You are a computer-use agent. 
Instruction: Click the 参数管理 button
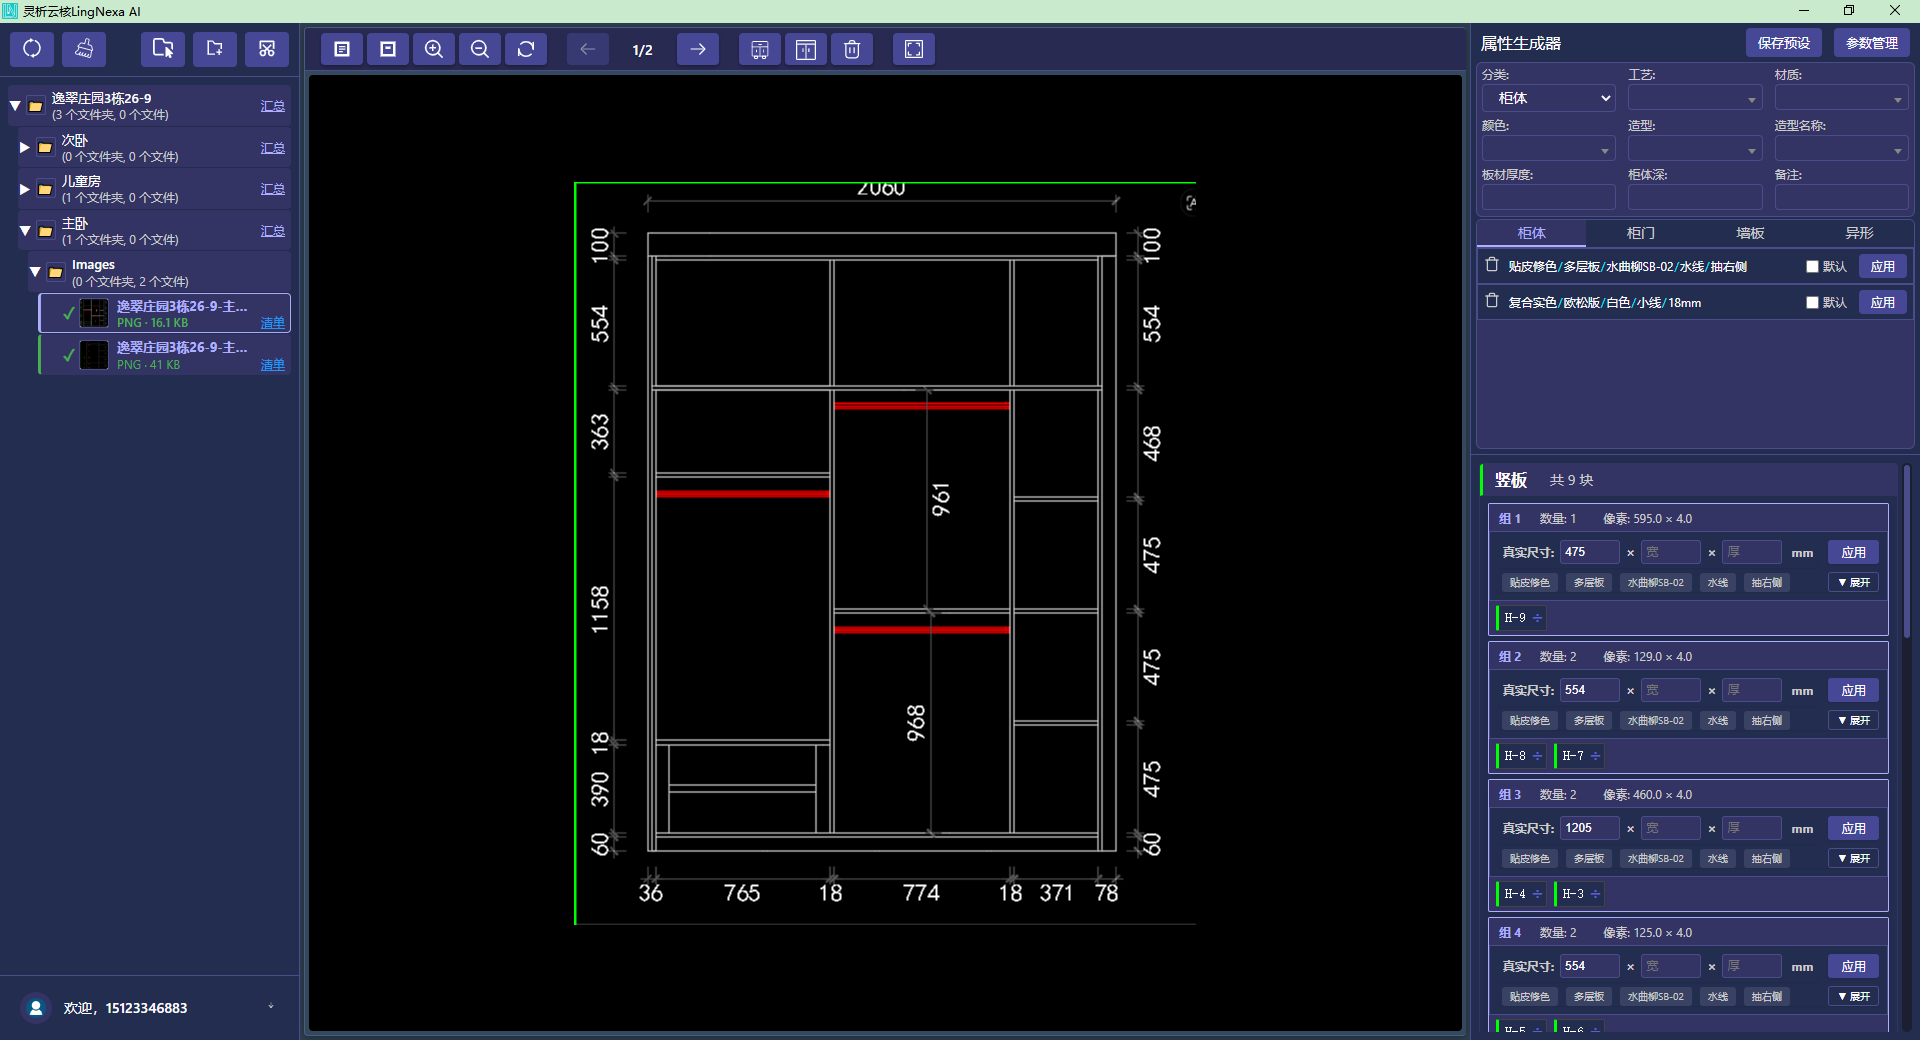tap(1872, 43)
